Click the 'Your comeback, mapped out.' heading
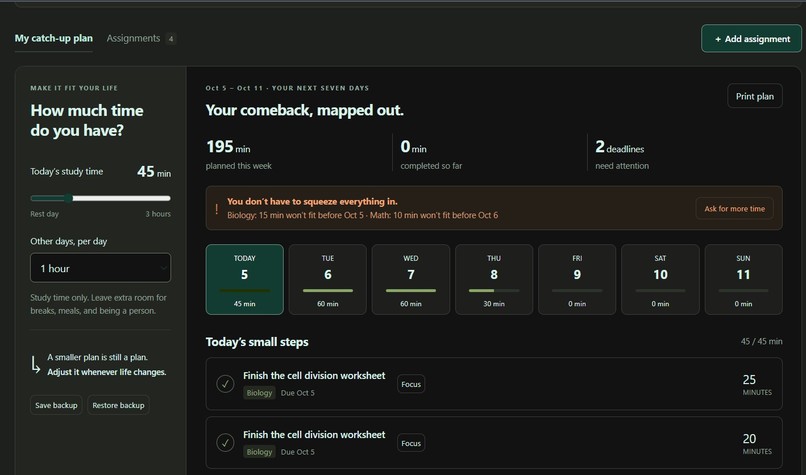 304,110
